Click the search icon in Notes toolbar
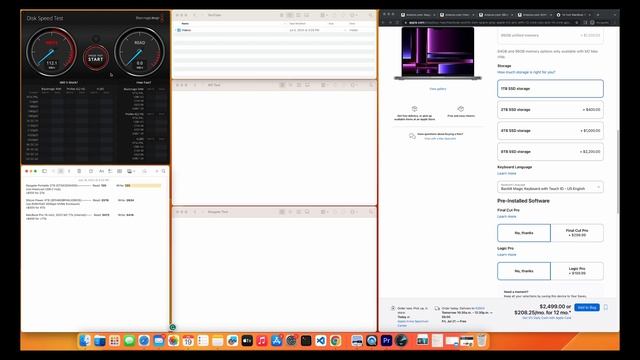Image resolution: width=640 pixels, height=360 pixels. click(x=164, y=171)
